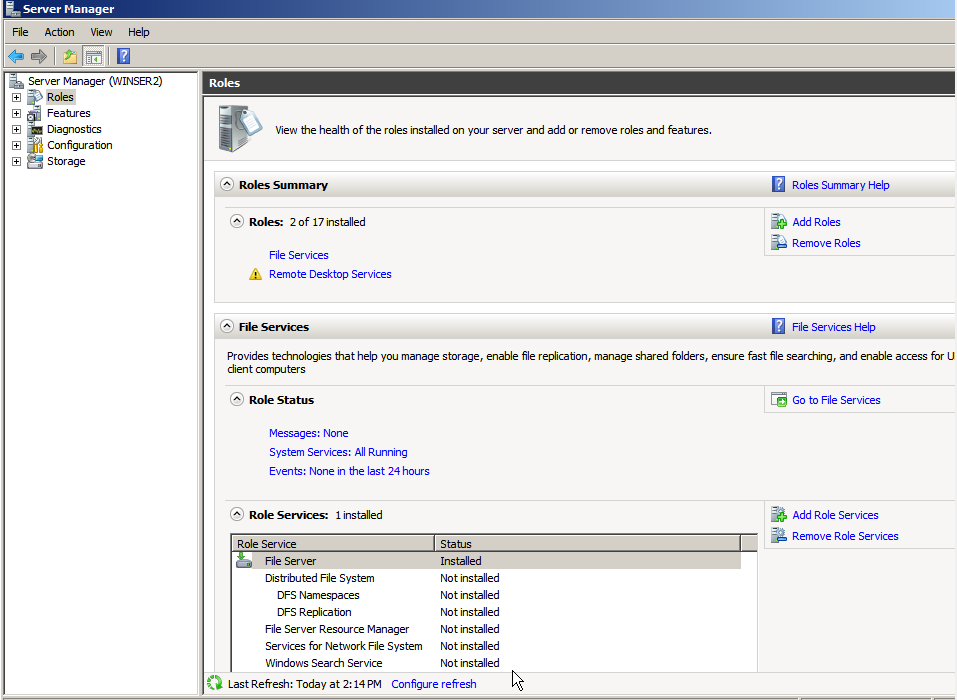Open the File Services role link
This screenshot has width=957, height=700.
coord(298,255)
